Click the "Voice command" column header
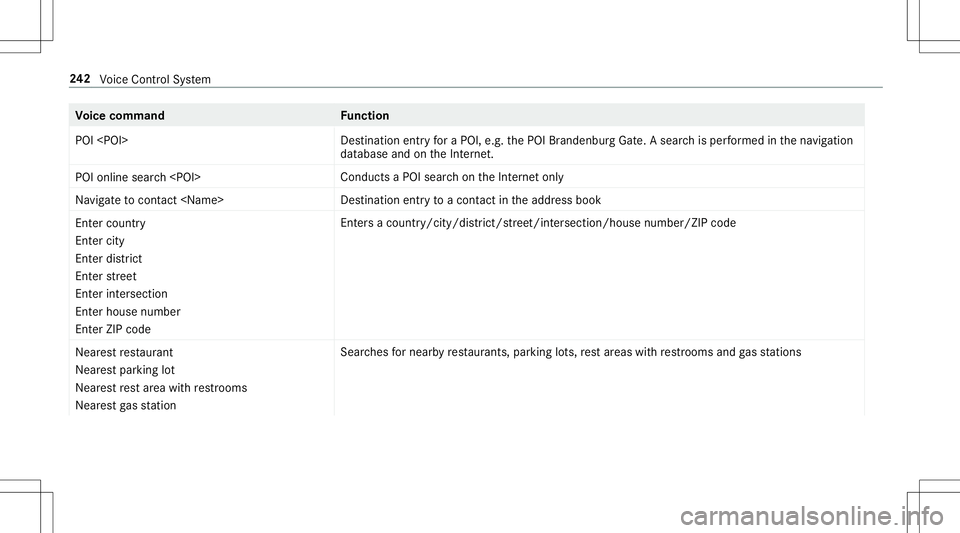 pos(120,116)
